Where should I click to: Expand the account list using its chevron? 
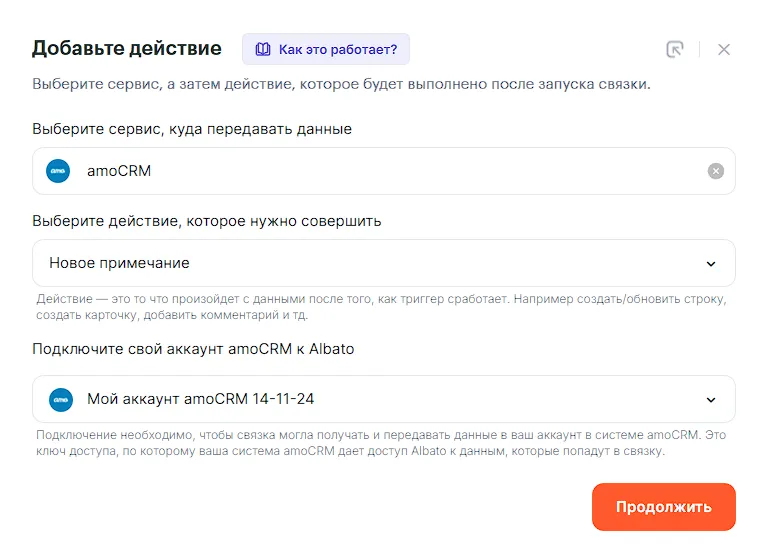[x=711, y=400]
